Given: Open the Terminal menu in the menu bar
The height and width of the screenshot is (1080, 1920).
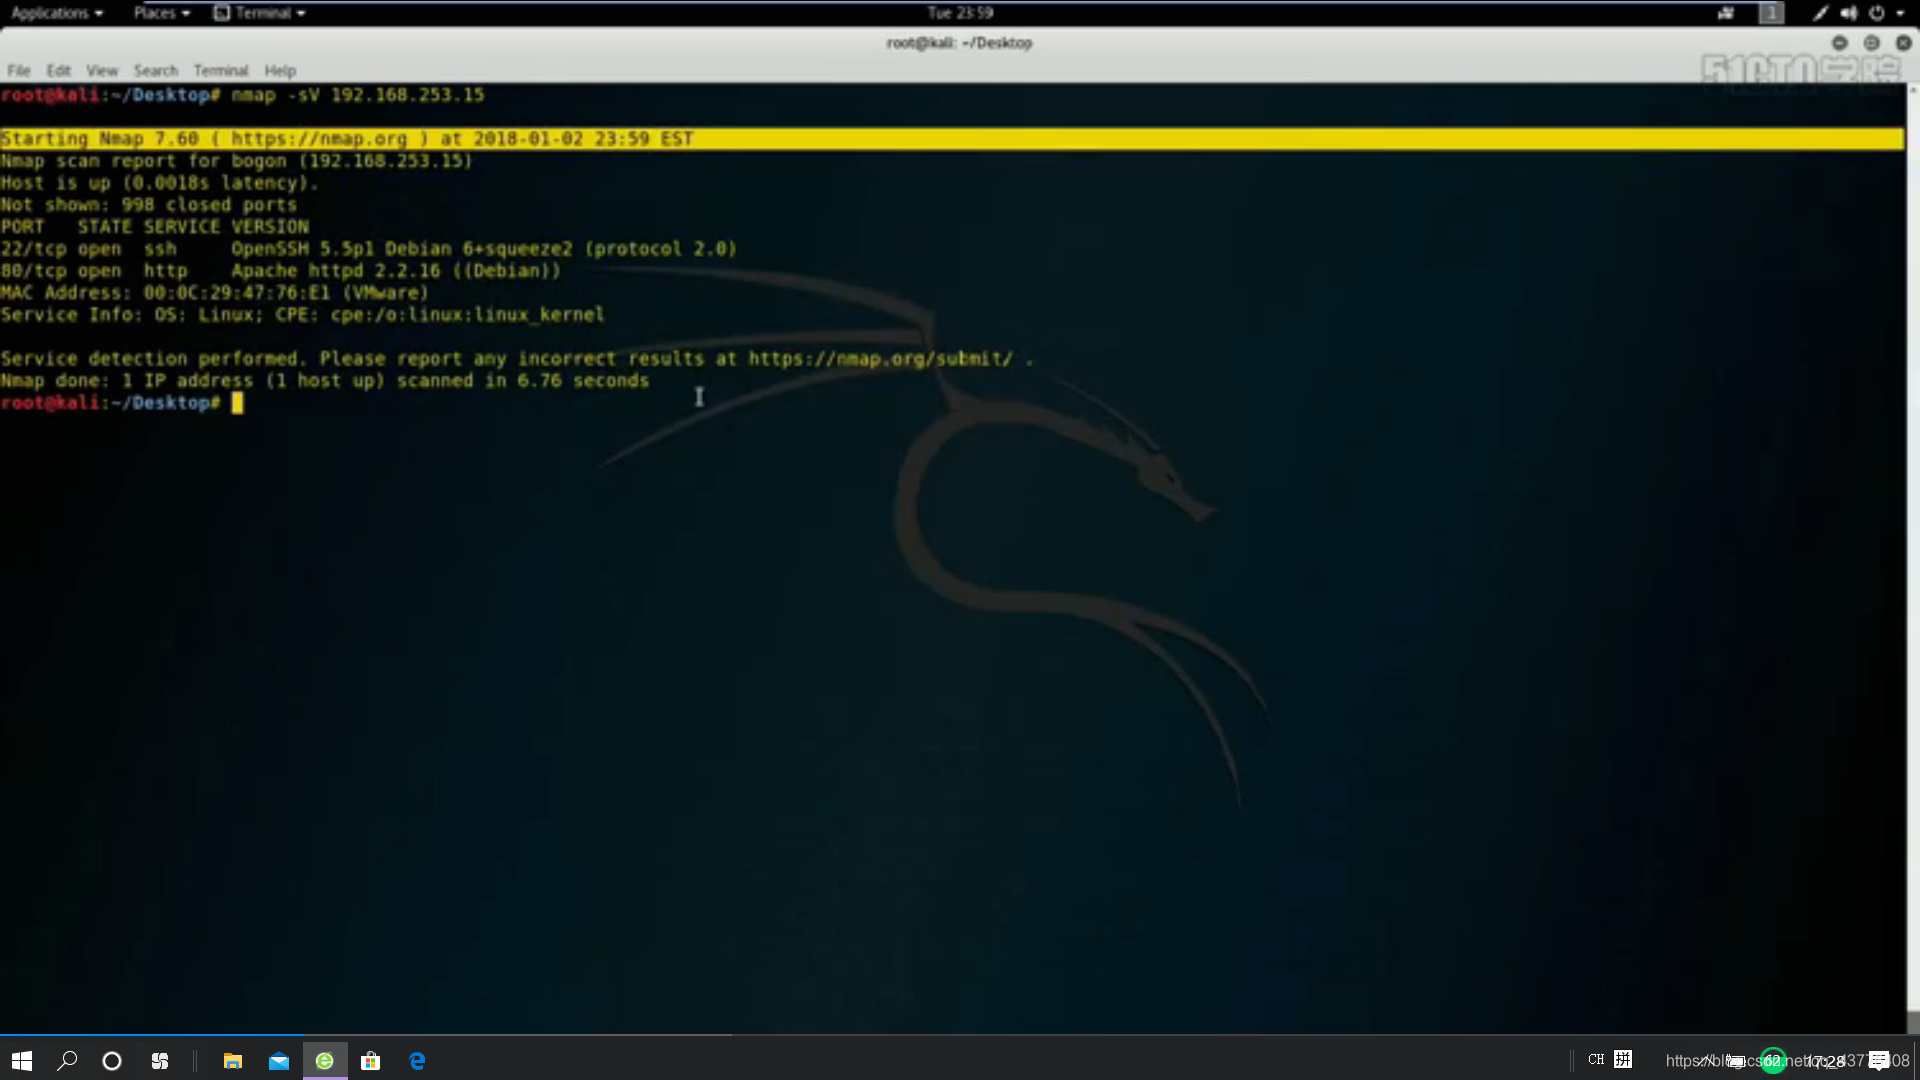Looking at the screenshot, I should pyautogui.click(x=221, y=71).
